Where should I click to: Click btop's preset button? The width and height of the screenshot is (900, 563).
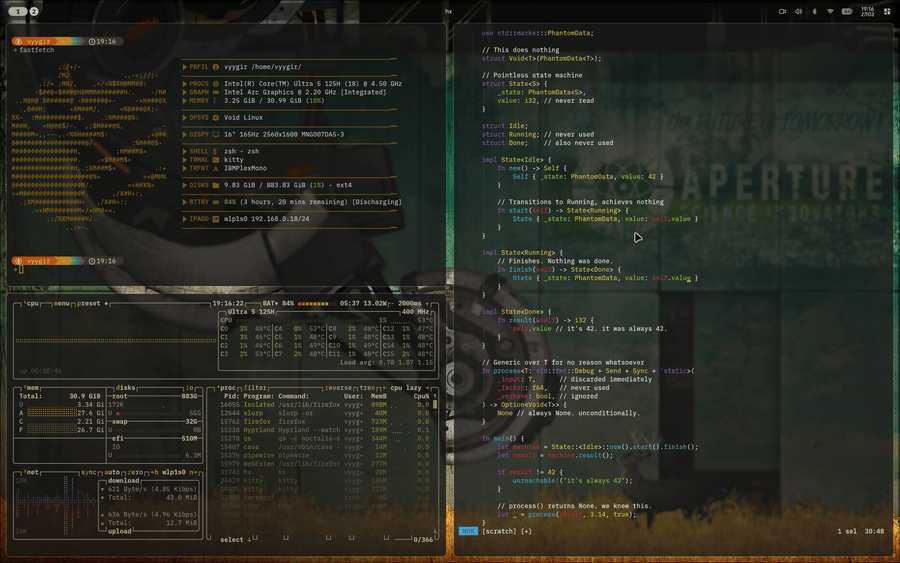pos(90,304)
